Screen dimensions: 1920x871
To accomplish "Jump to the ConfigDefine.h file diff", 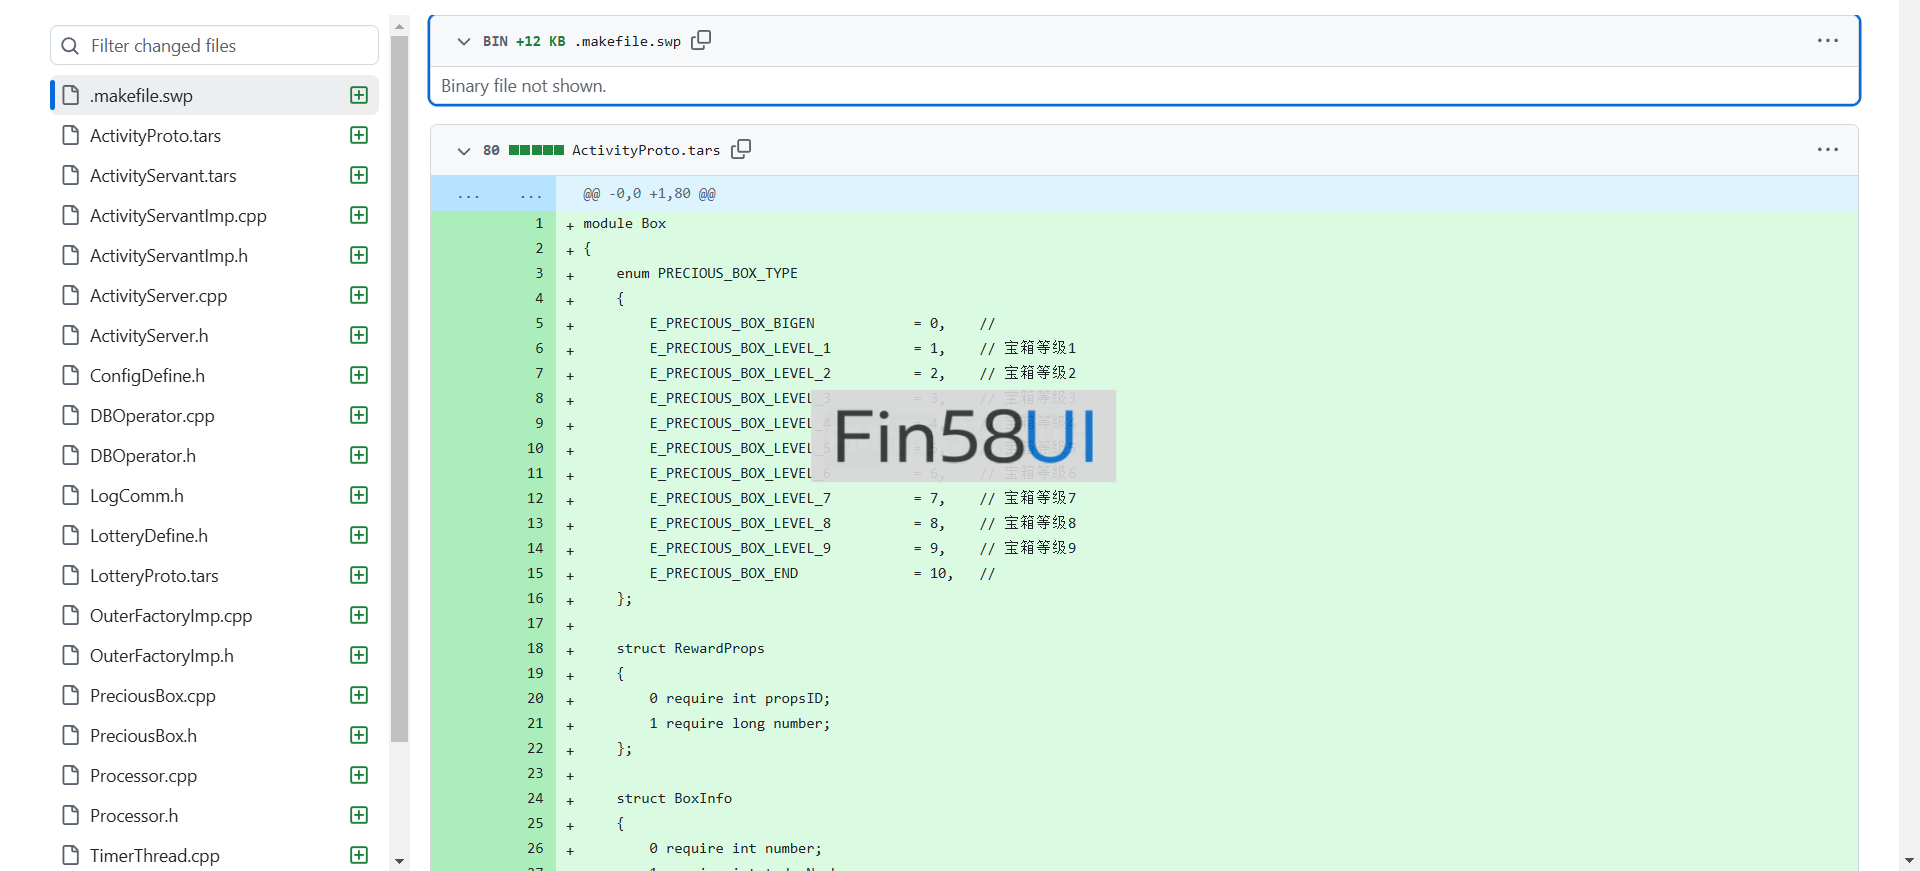I will click(147, 376).
